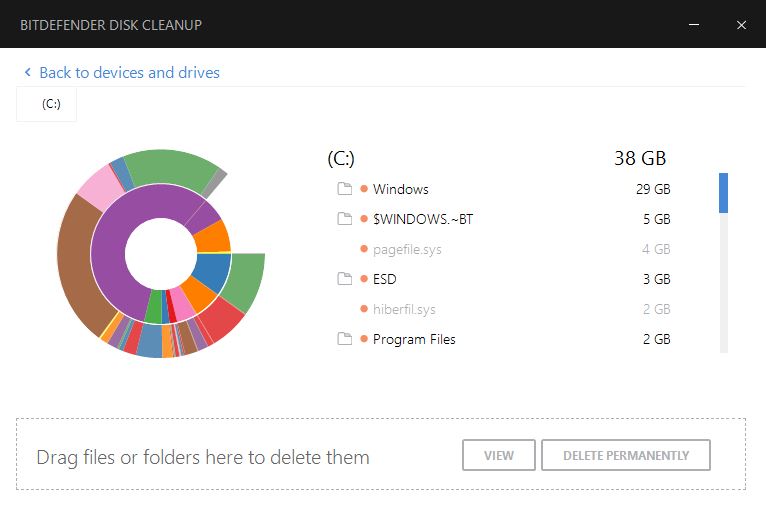
Task: Click the back chevron arrow icon
Action: [28, 72]
